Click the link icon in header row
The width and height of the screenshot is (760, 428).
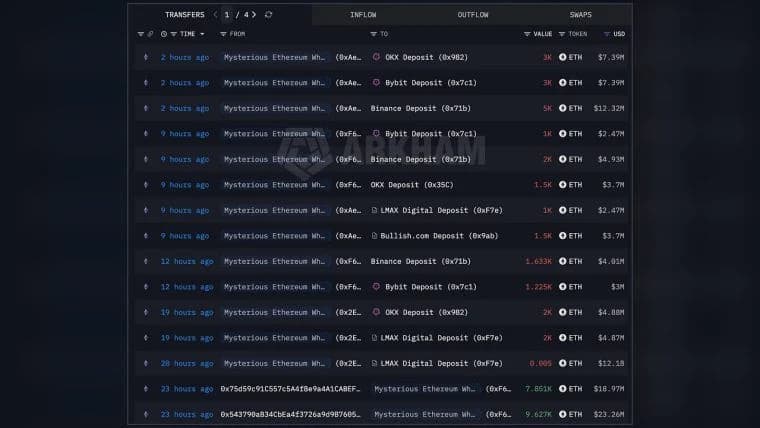(150, 34)
